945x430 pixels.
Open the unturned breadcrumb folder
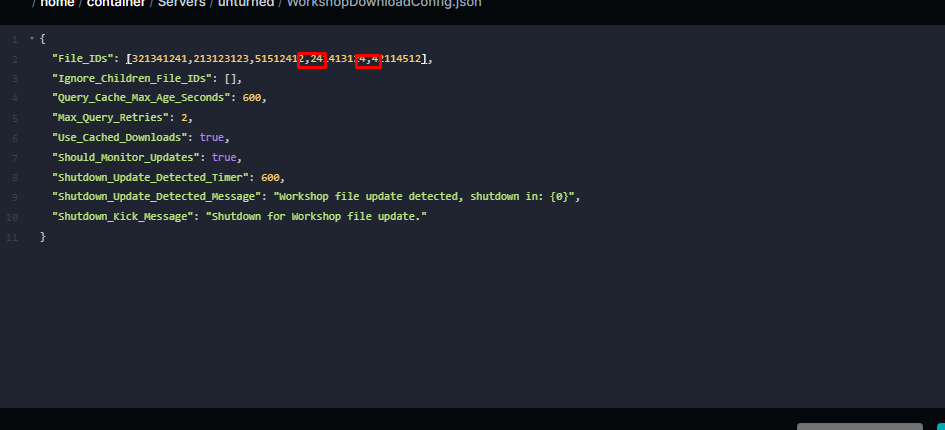[247, 3]
